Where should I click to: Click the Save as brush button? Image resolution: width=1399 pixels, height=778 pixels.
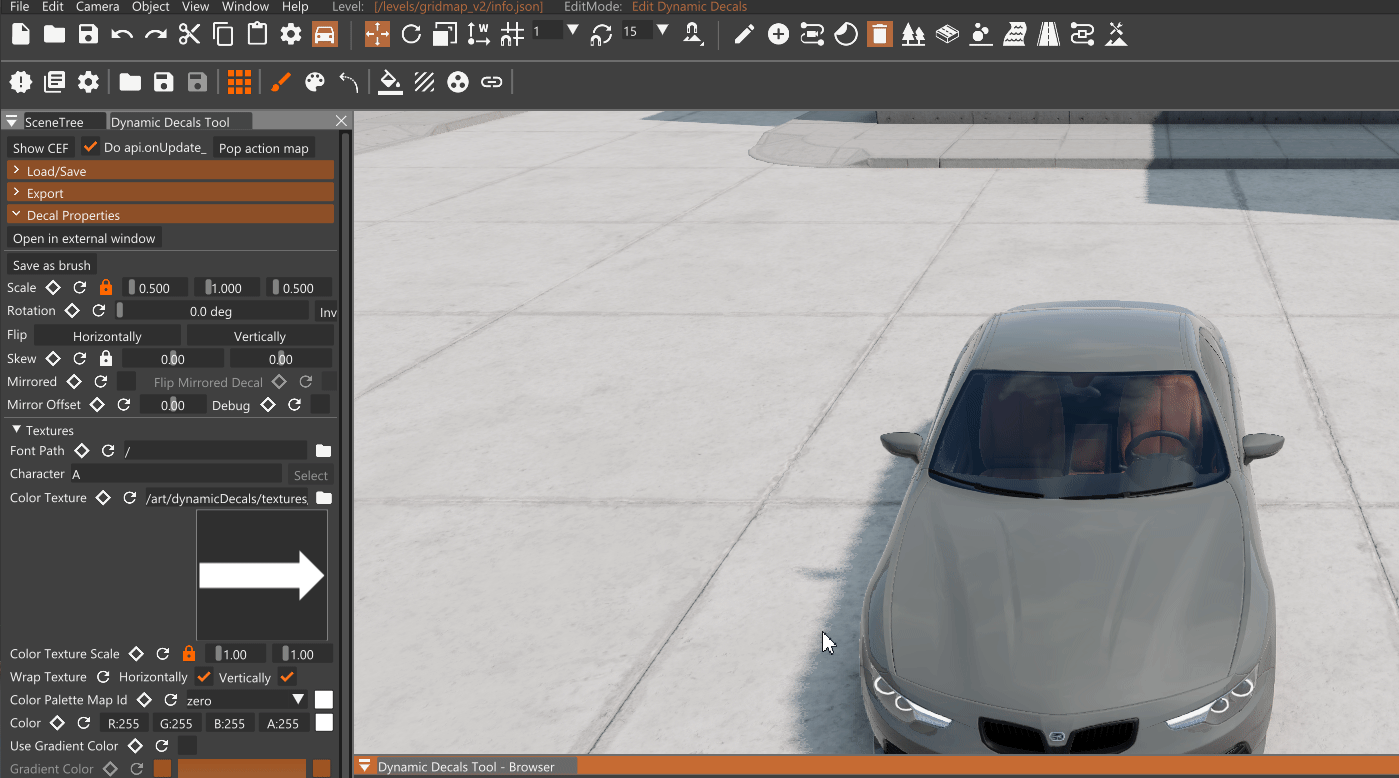click(x=52, y=265)
